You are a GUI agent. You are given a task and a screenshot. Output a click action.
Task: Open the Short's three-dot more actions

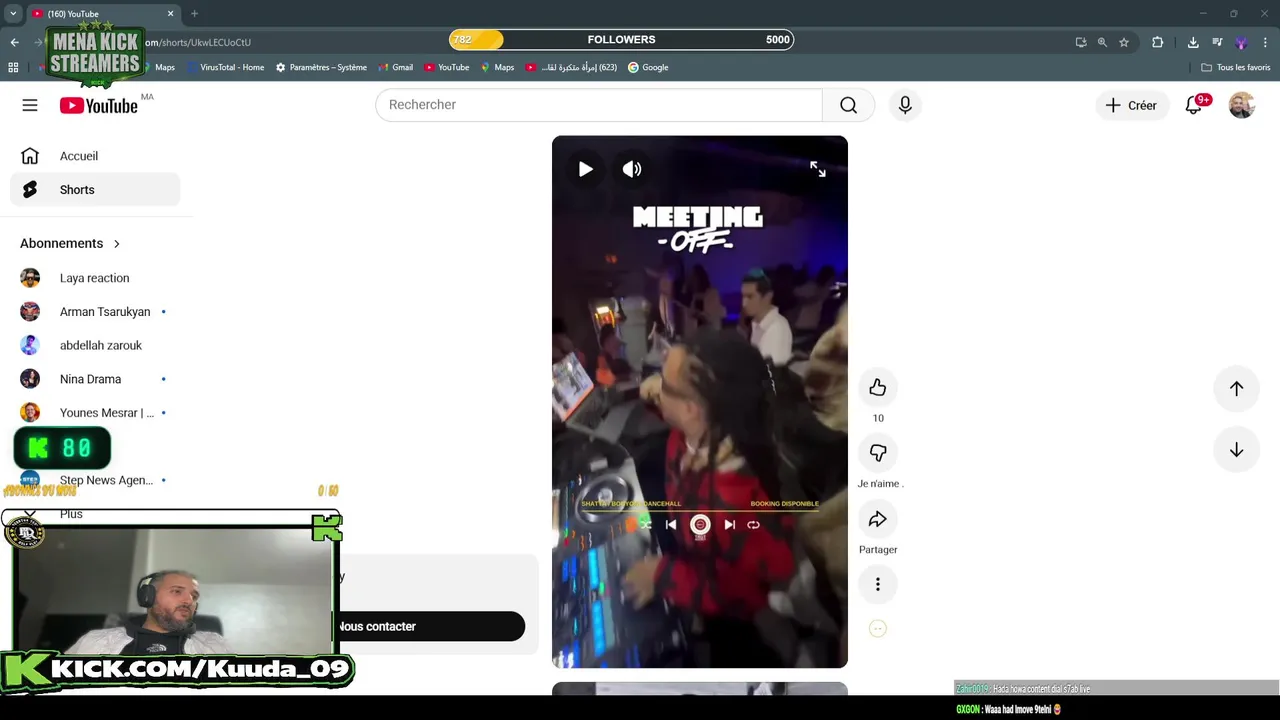coord(878,584)
